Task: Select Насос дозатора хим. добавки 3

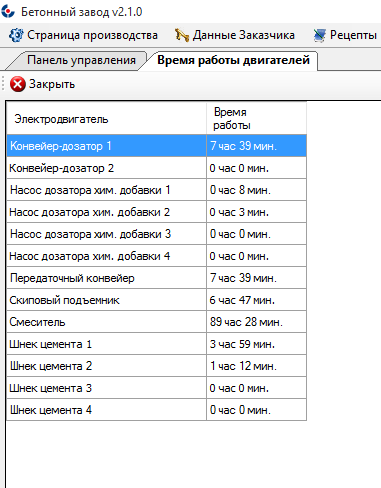Action: [x=156, y=234]
